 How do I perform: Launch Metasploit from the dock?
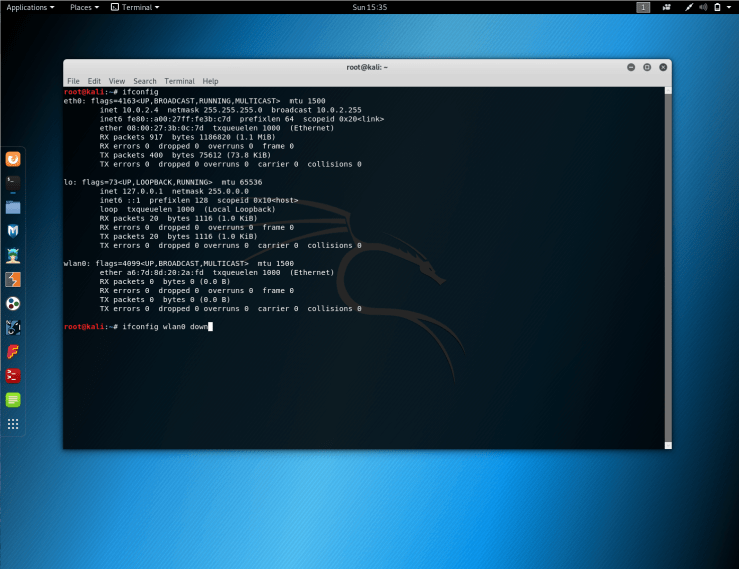pyautogui.click(x=13, y=231)
